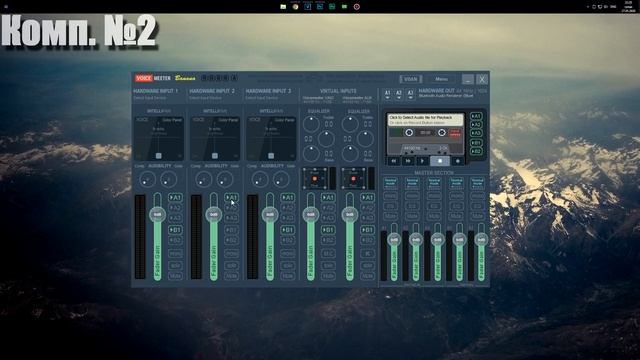Screen dimensions: 640x360
Task: Click Gate knob on Hardware Input 1
Action: tap(169, 179)
